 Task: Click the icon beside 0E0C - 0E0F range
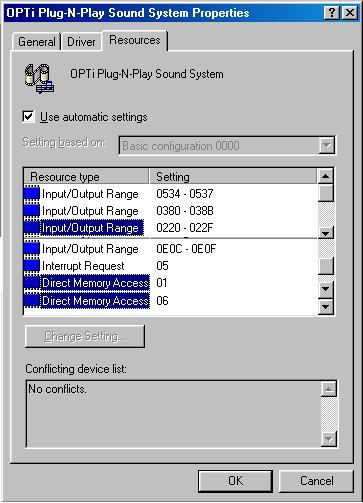(x=32, y=249)
